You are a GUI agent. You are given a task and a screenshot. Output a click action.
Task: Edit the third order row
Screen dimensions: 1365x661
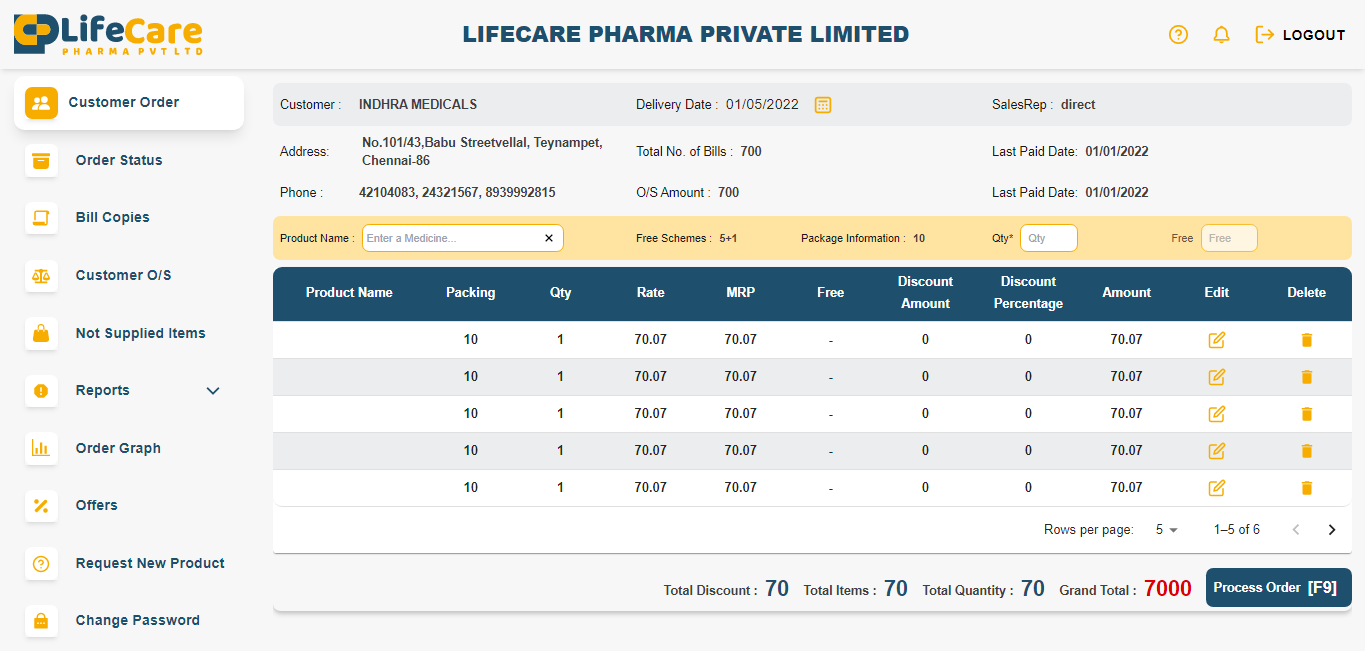(1217, 414)
